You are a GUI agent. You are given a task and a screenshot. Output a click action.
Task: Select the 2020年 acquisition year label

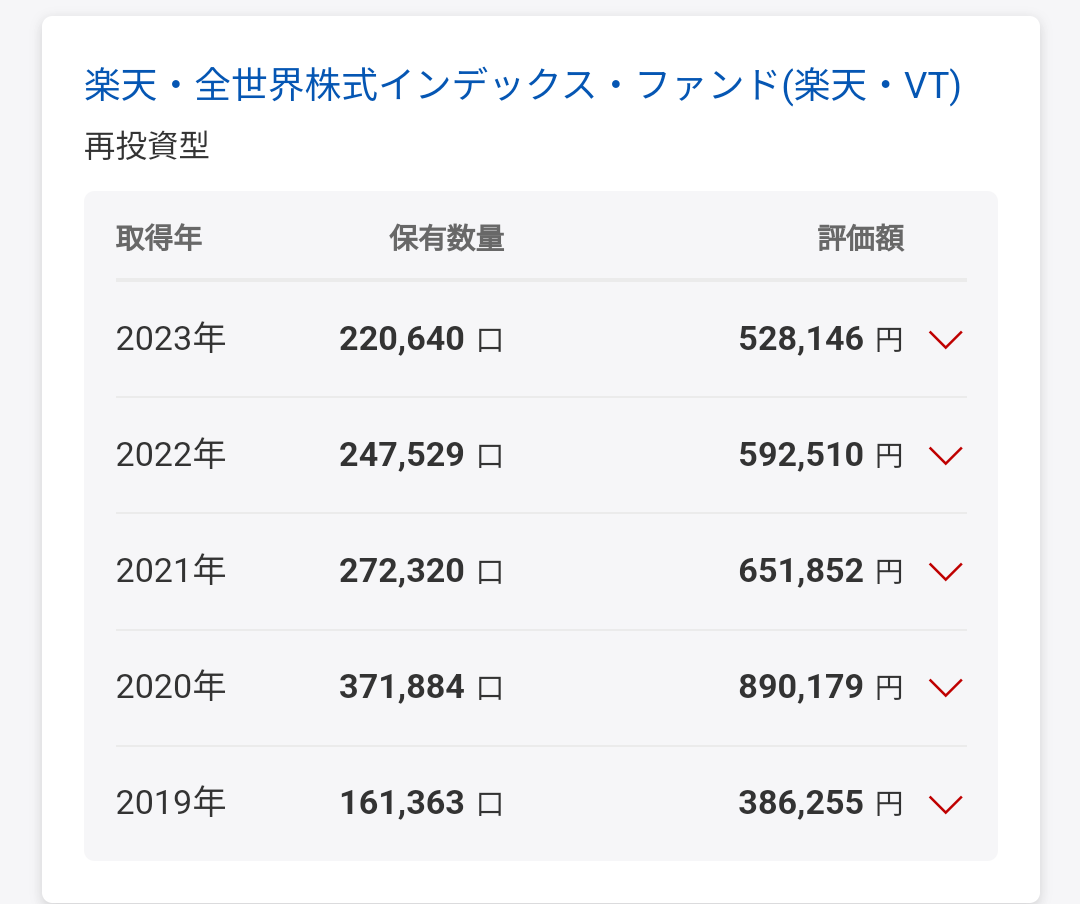coord(171,686)
